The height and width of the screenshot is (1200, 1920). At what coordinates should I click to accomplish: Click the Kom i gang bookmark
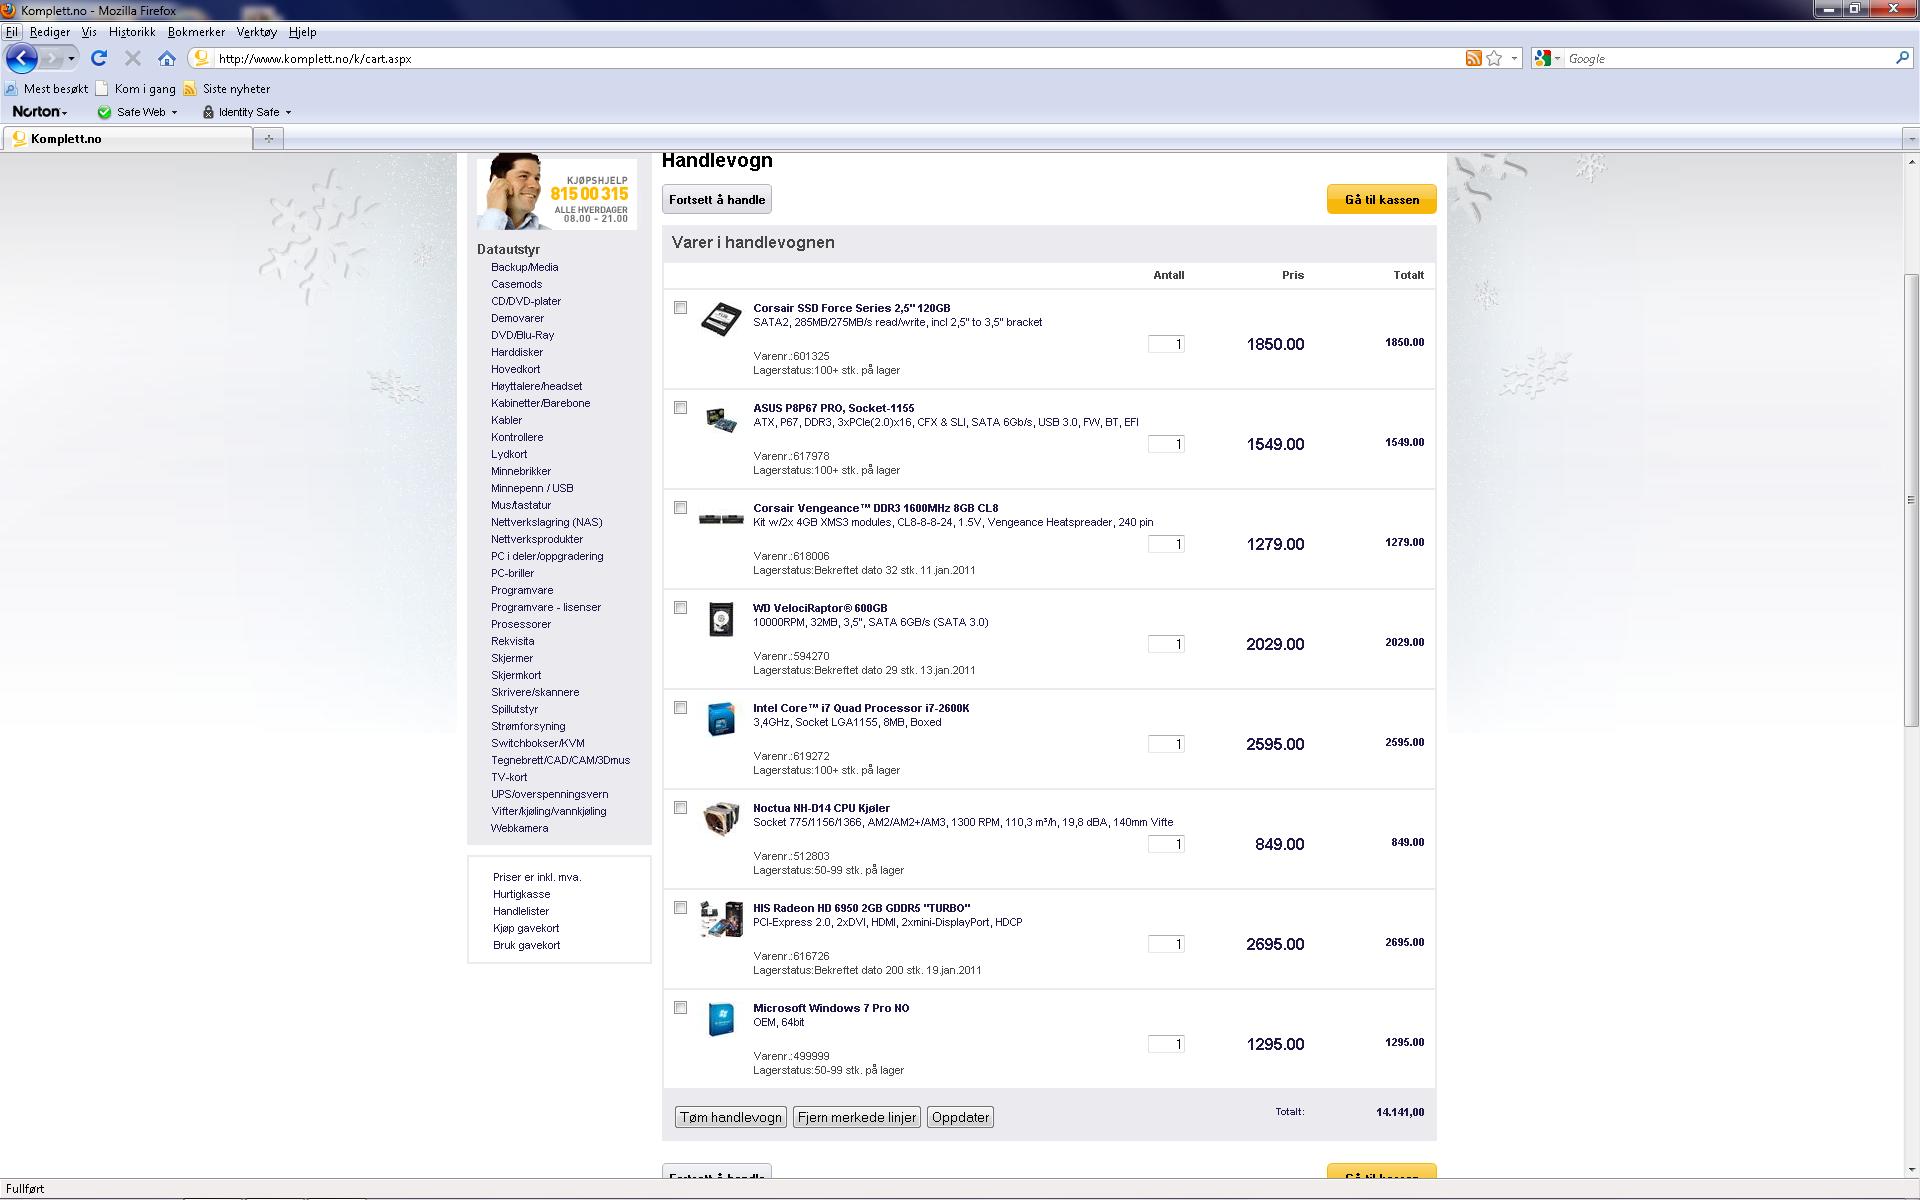click(136, 89)
